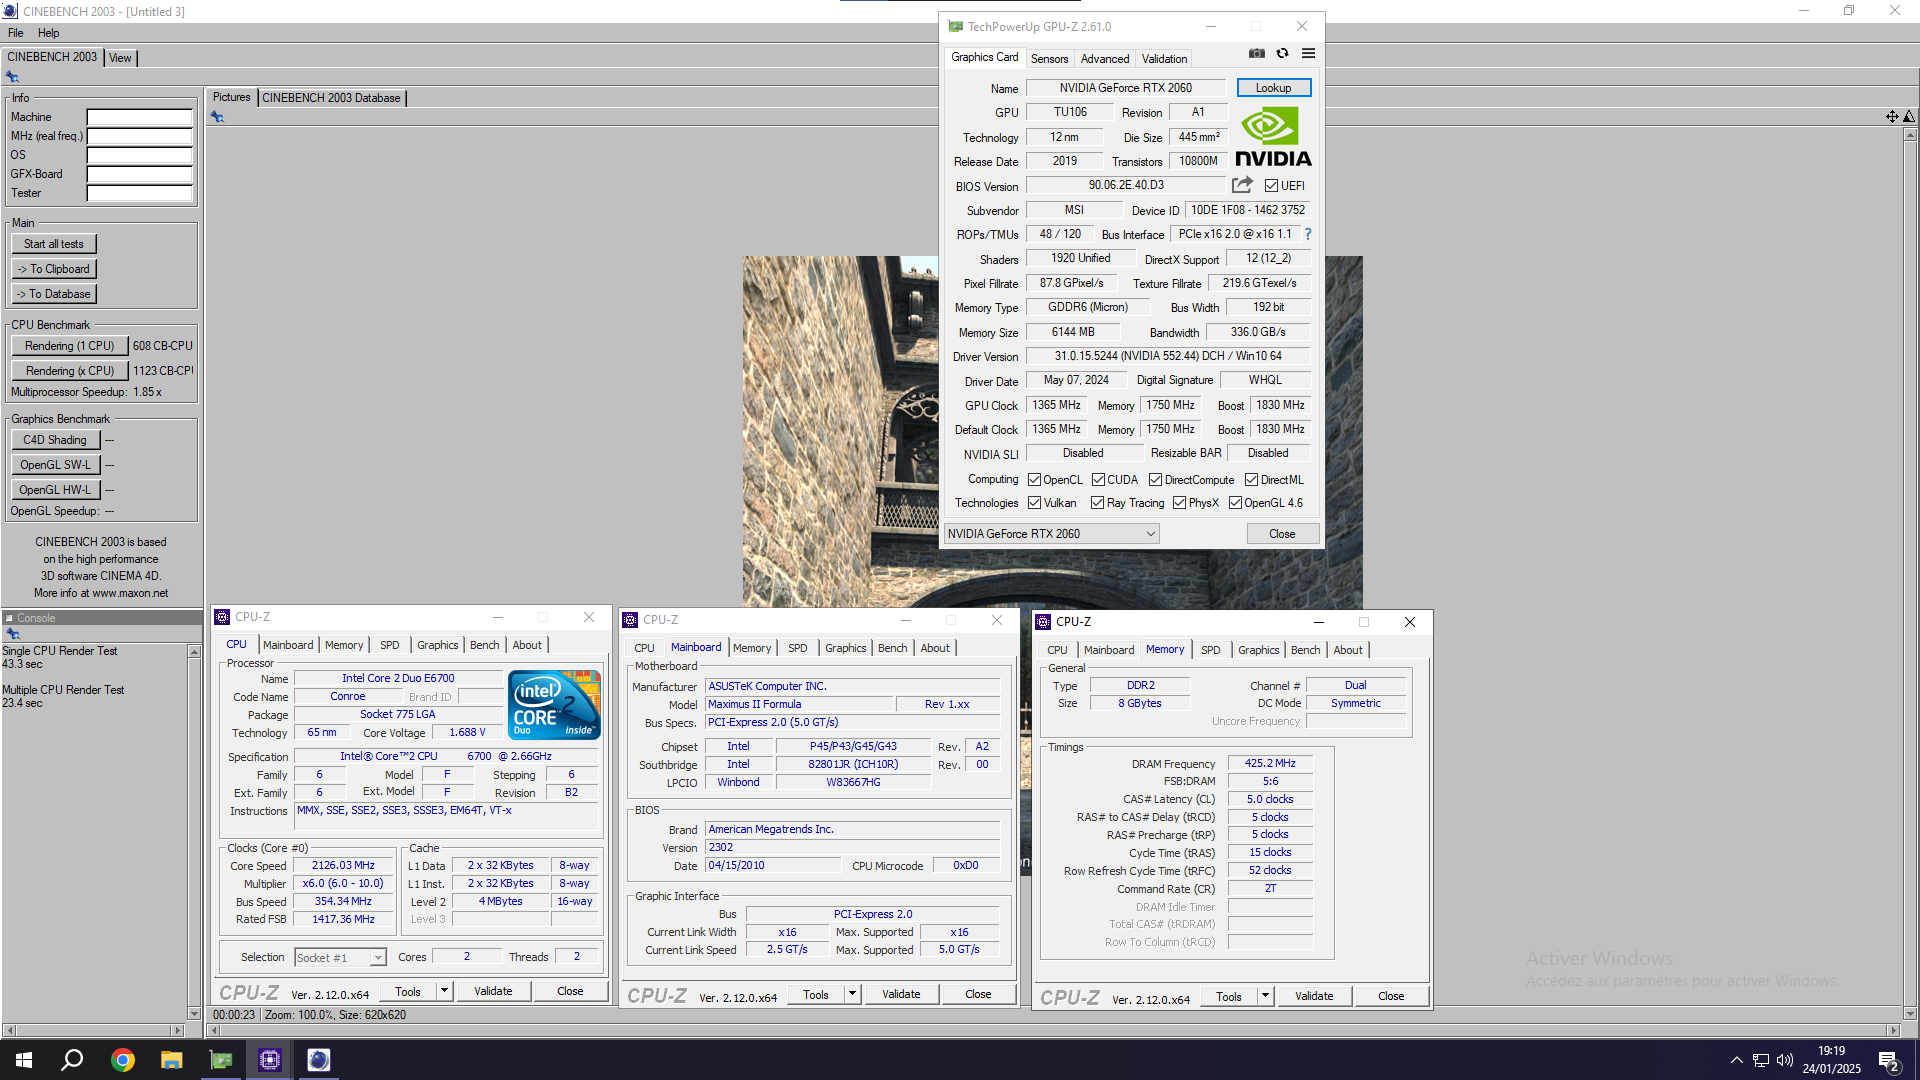Toggle the UEFI checkbox
Viewport: 1920px width, 1080px height.
(1271, 186)
